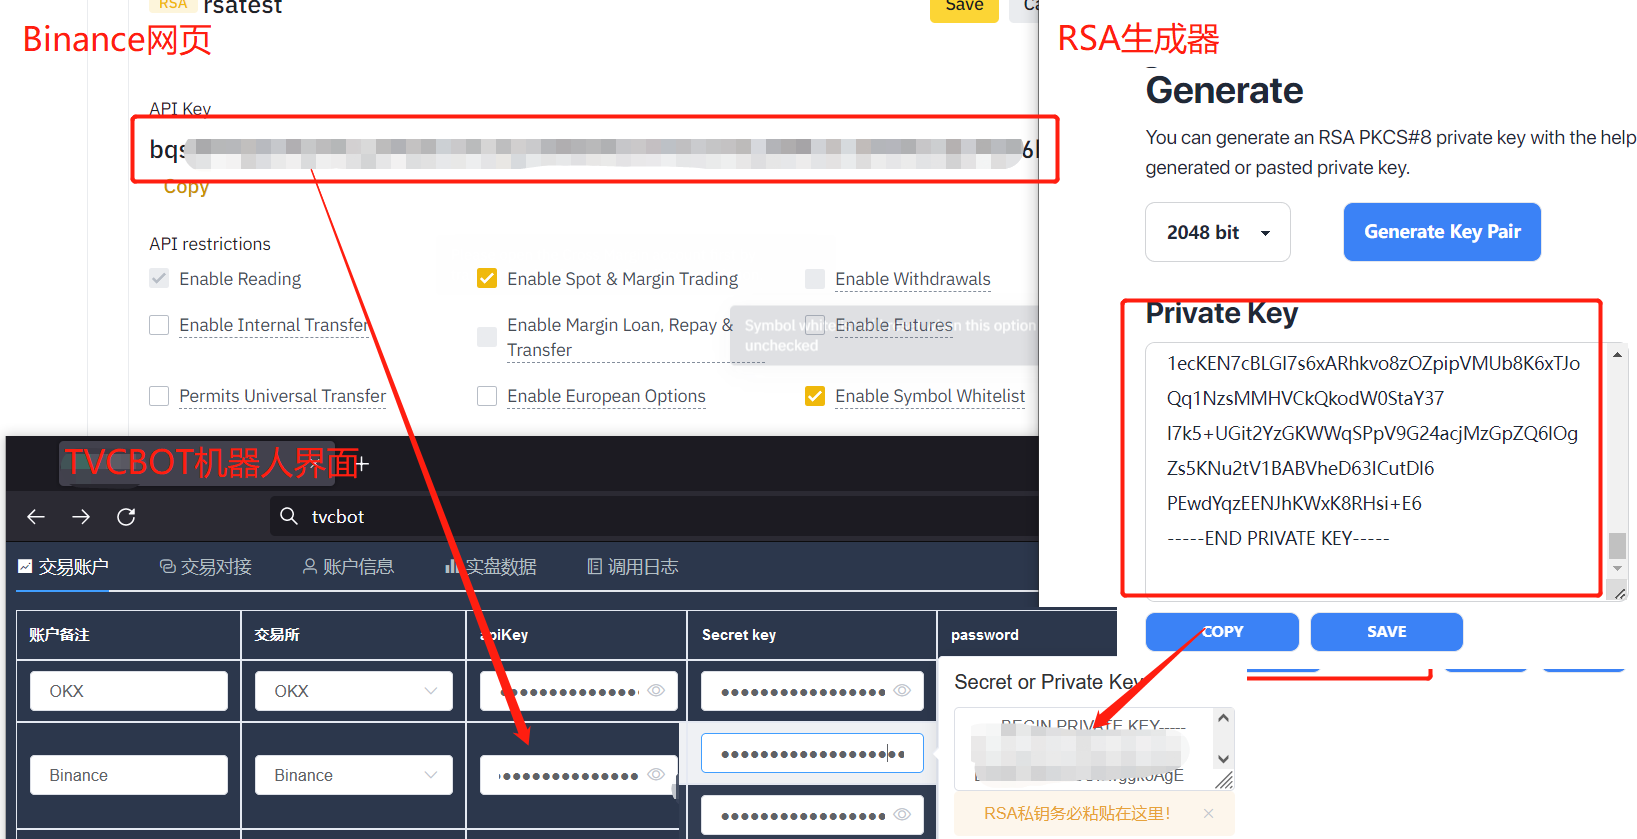Check Enable Futures checkbox
This screenshot has width=1637, height=839.
pos(815,325)
